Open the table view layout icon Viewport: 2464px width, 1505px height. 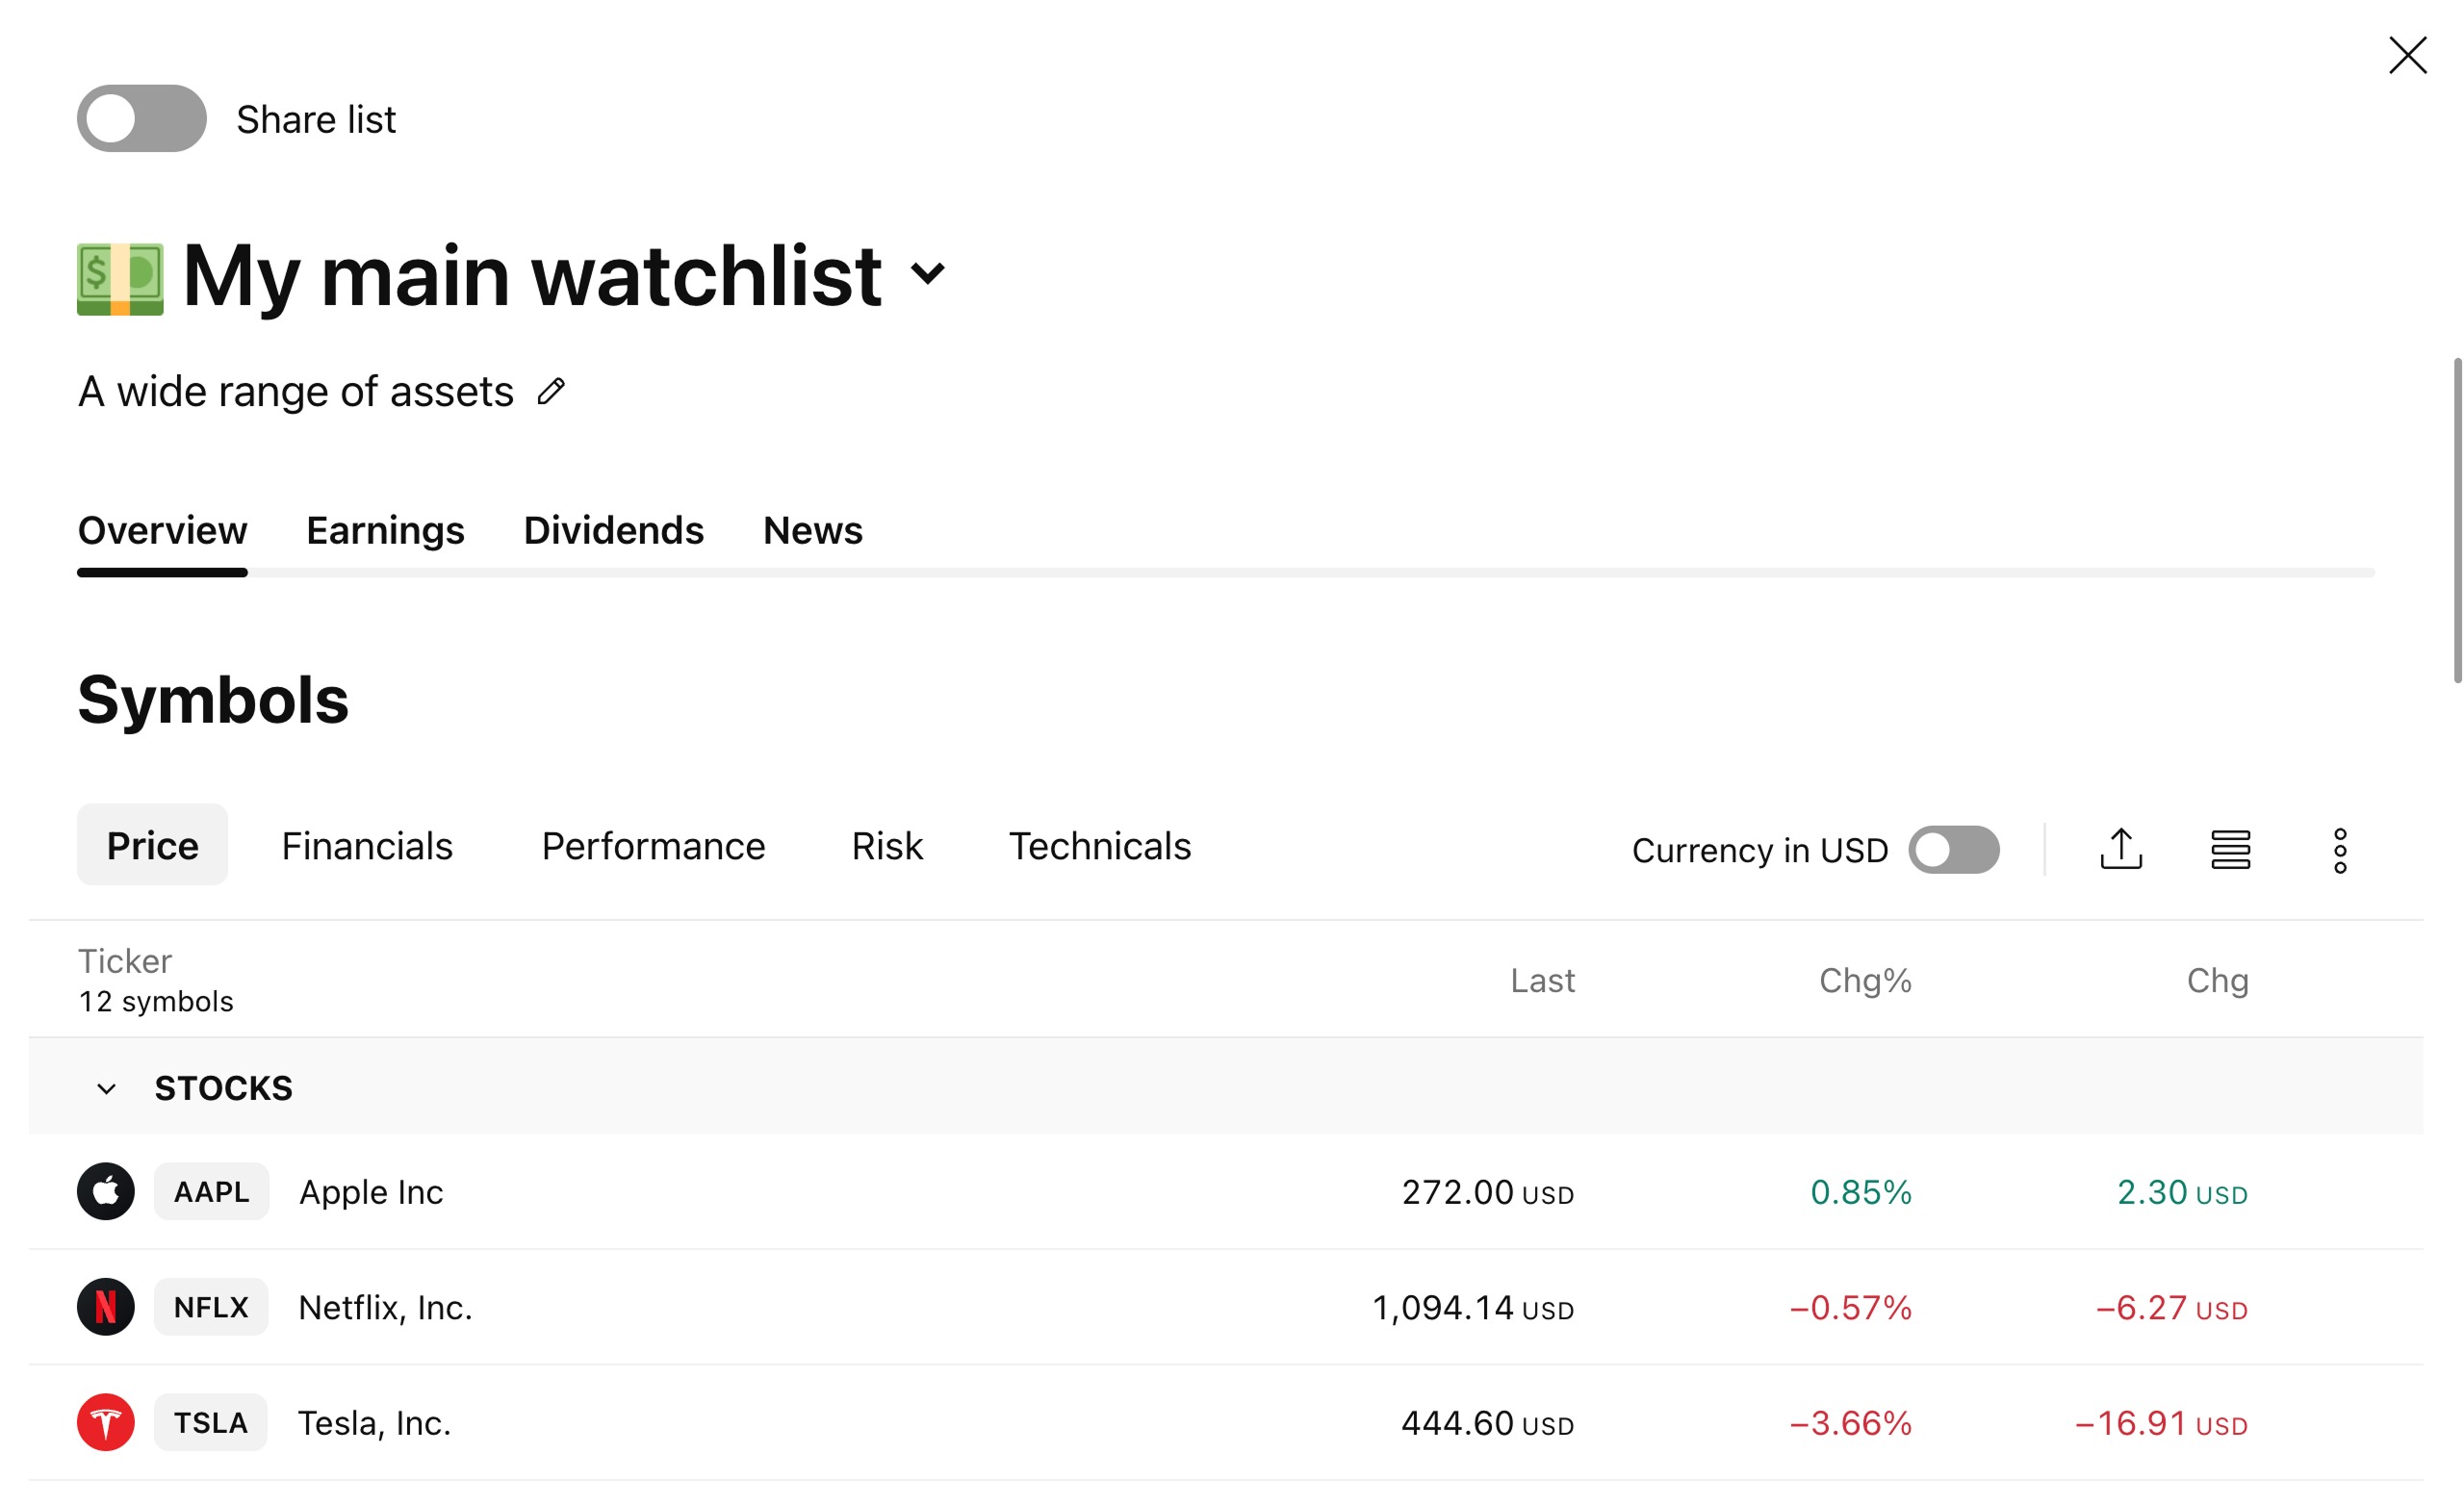pos(2230,849)
